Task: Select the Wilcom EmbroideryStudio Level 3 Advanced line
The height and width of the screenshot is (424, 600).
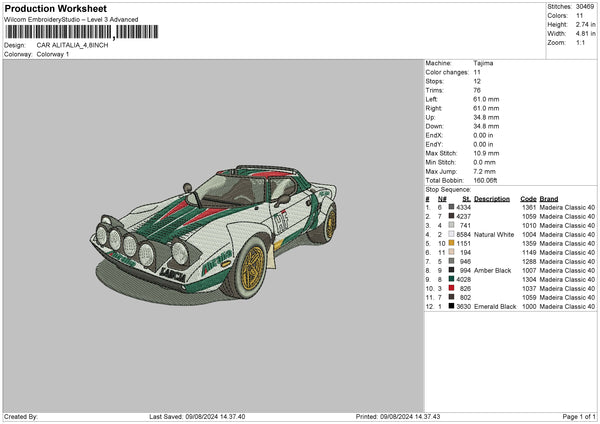Action: click(x=71, y=20)
